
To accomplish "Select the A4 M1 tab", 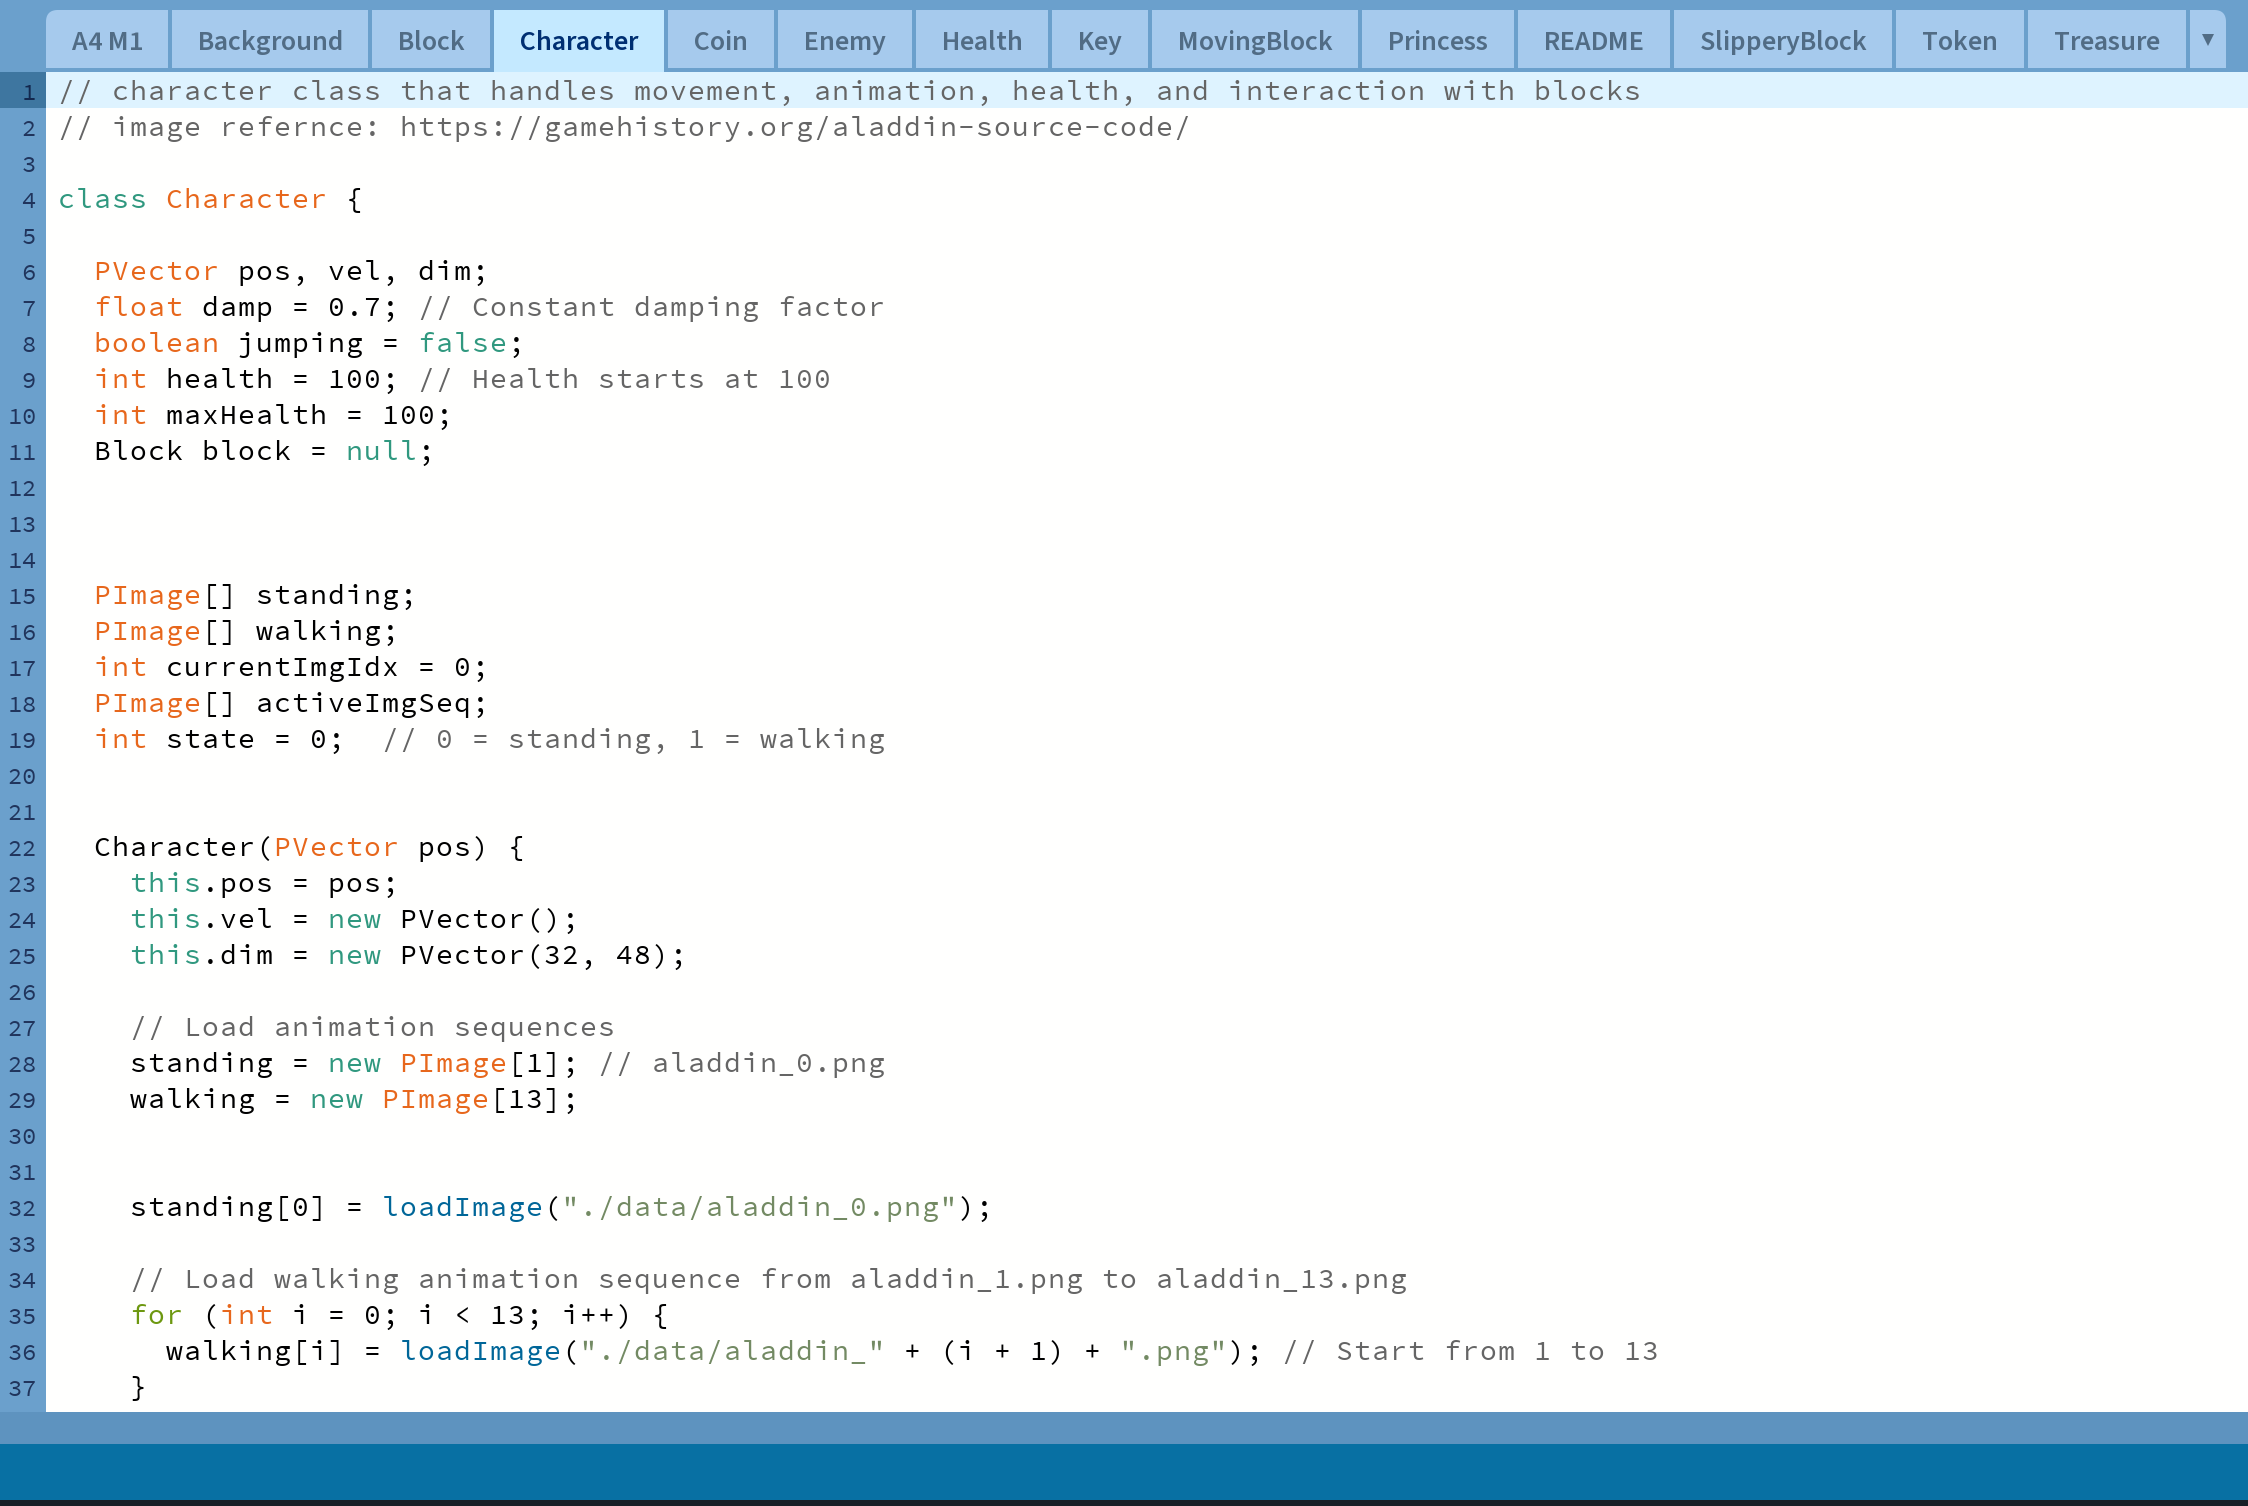I will (107, 40).
